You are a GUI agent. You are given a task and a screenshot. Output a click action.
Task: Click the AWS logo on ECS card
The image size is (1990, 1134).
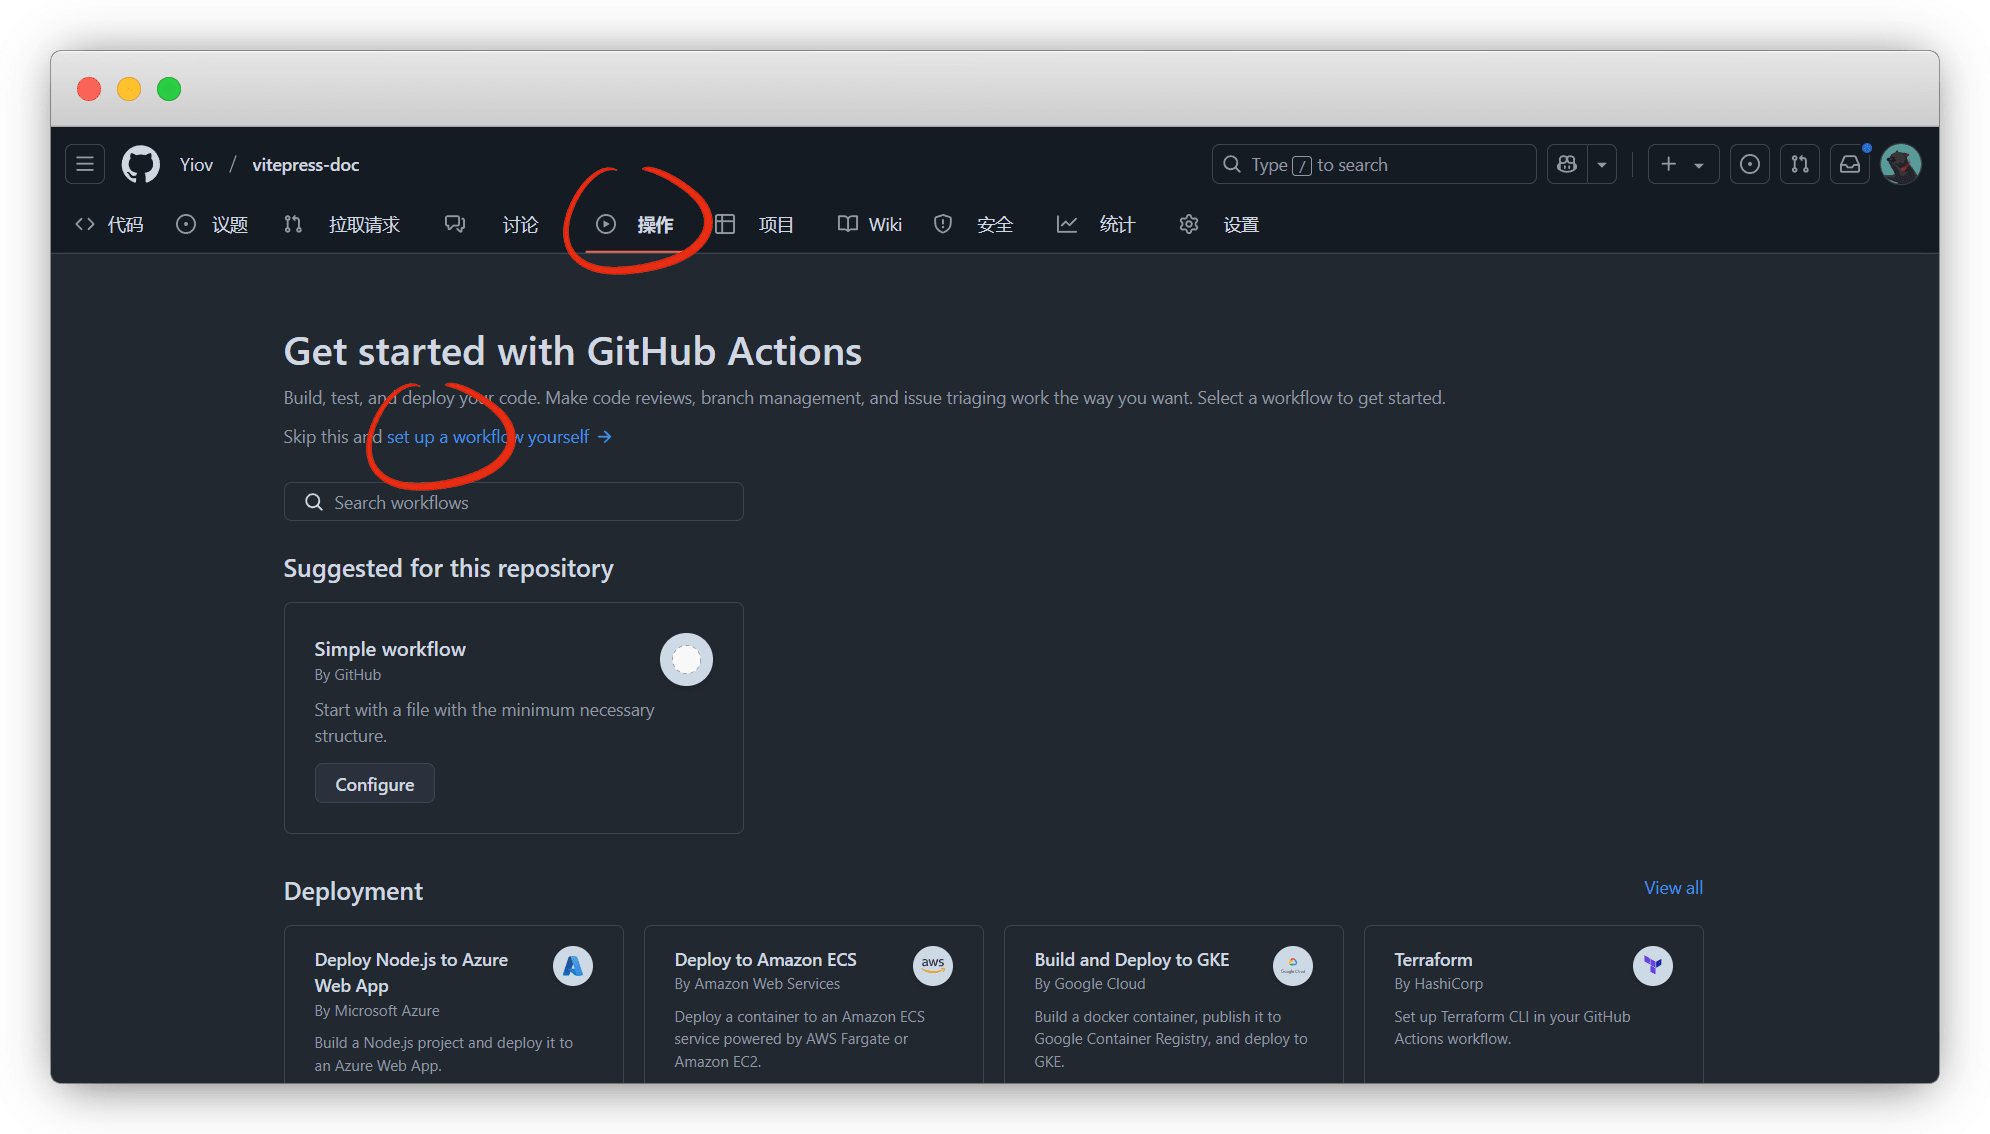932,965
